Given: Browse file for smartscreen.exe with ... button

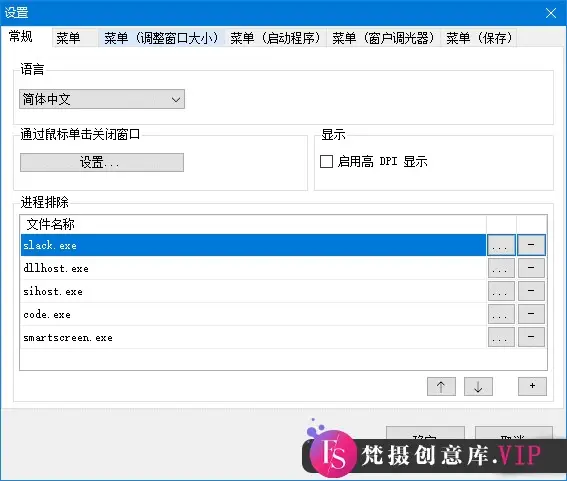Looking at the screenshot, I should 501,337.
